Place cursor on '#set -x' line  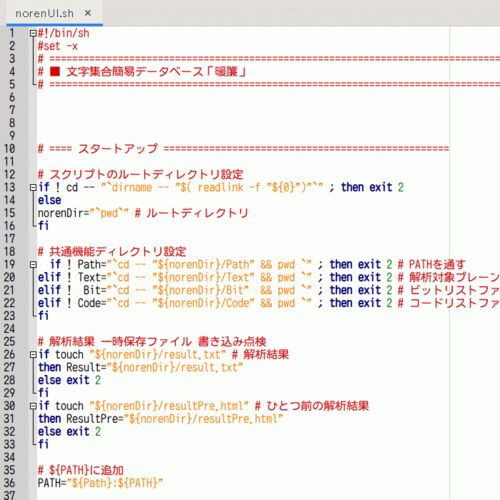coord(58,46)
